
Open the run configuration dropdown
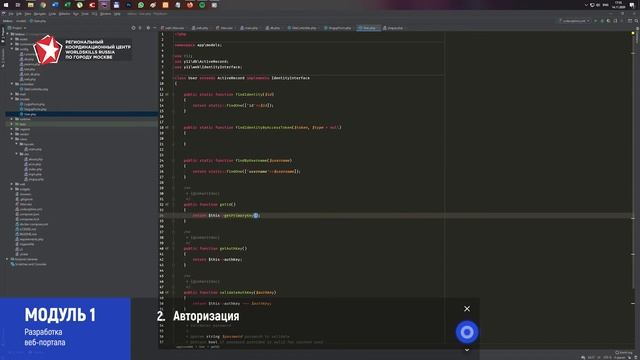pos(574,21)
